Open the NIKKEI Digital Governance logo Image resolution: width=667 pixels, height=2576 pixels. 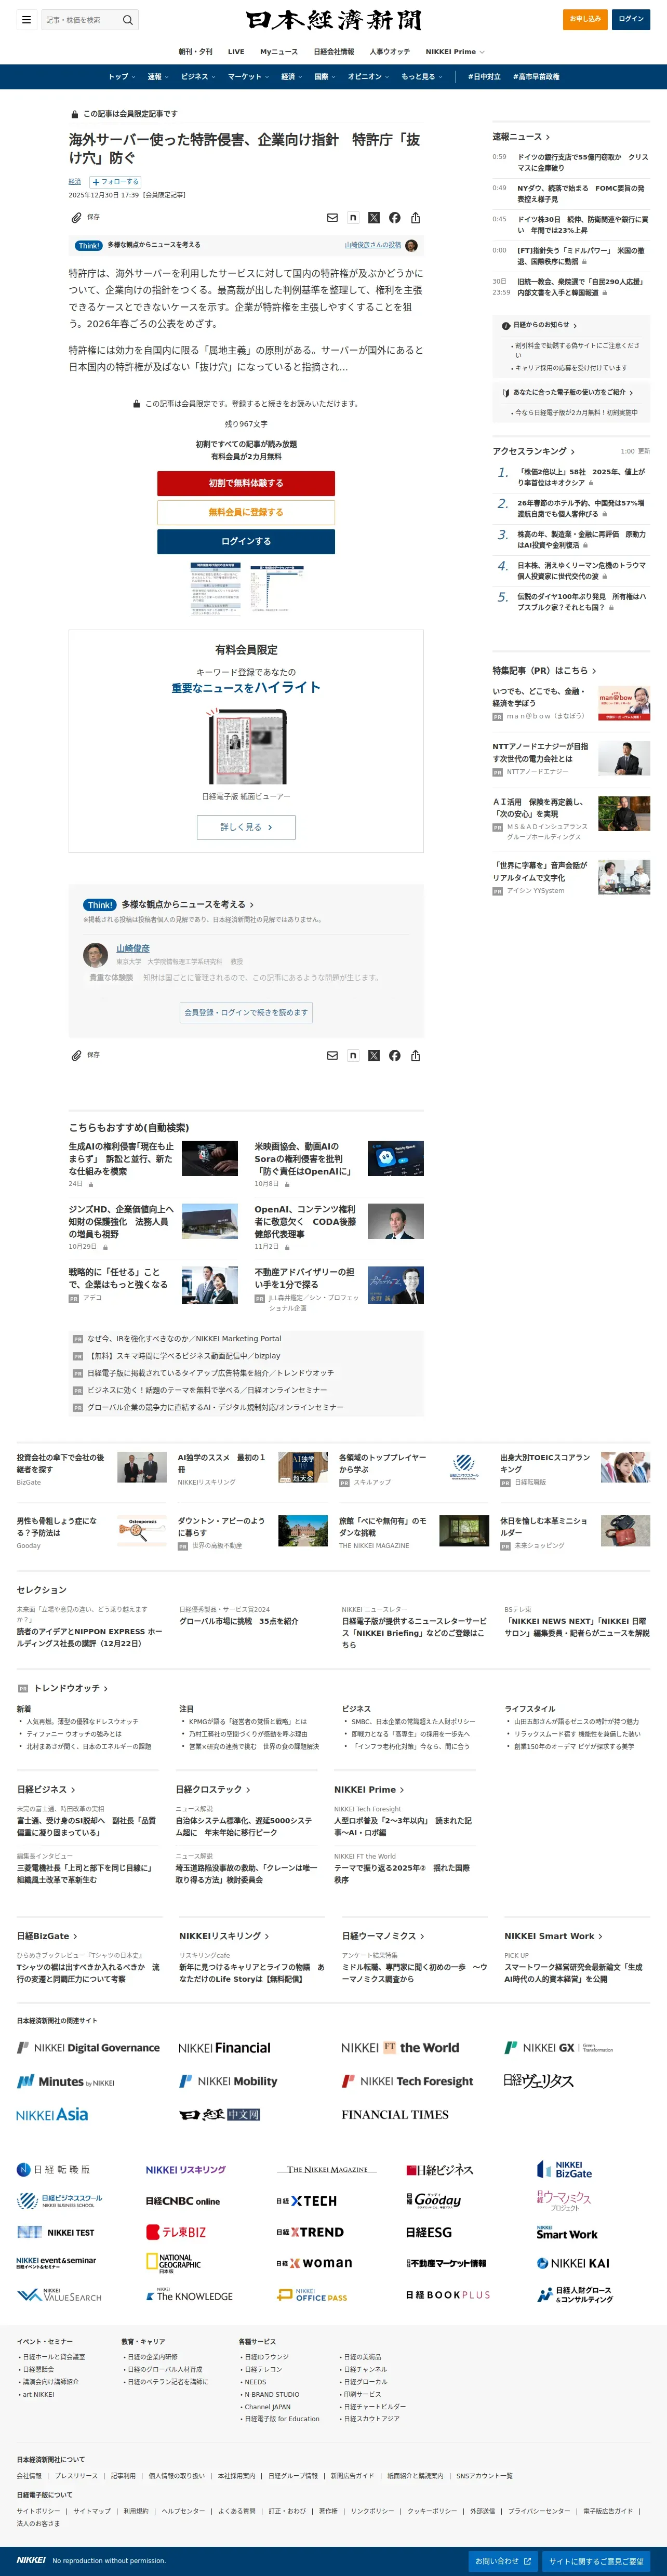88,2048
